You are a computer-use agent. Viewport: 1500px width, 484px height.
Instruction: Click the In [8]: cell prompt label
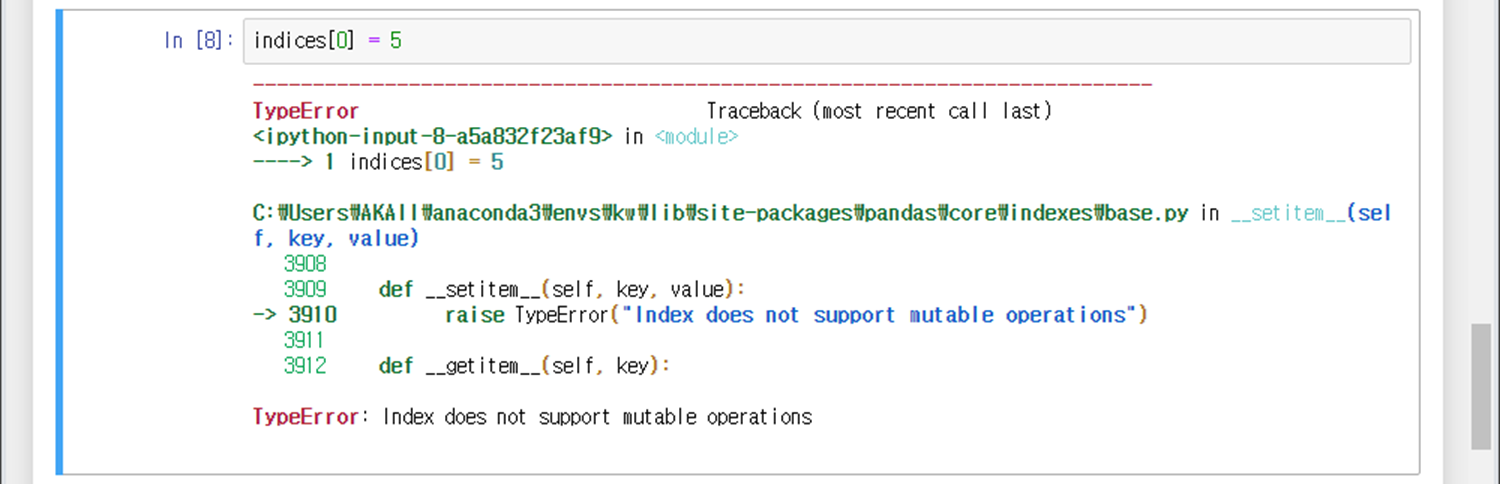click(x=199, y=41)
